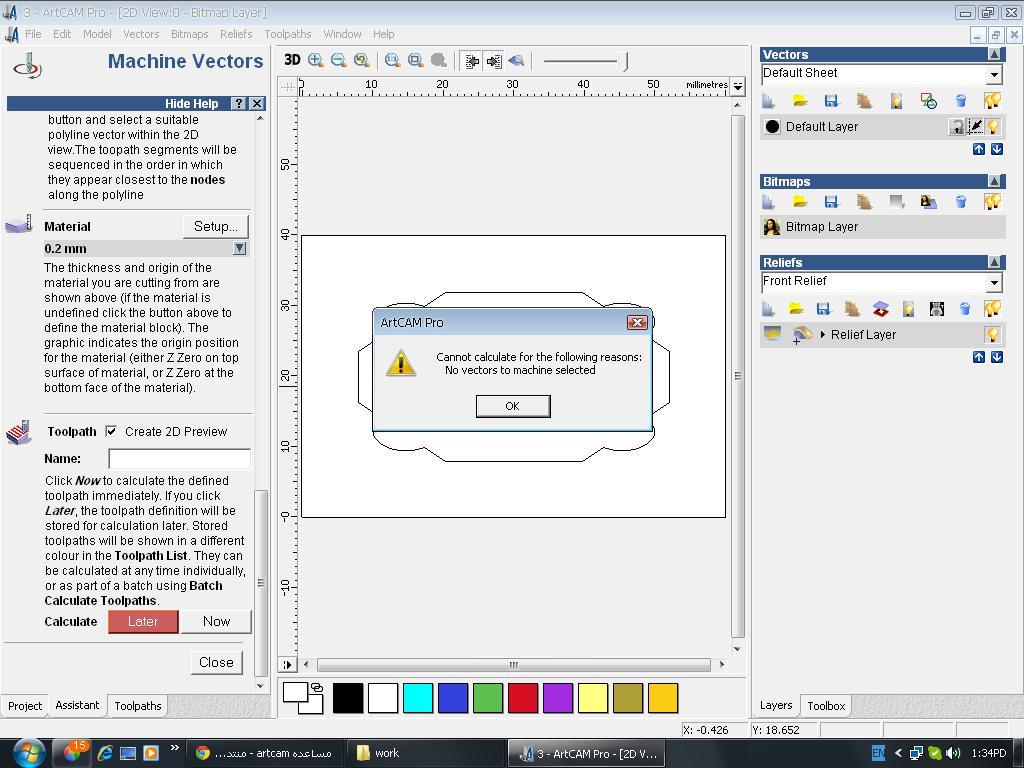Toggle Default Layer visibility light bulb
Viewport: 1024px width, 768px height.
[993, 127]
